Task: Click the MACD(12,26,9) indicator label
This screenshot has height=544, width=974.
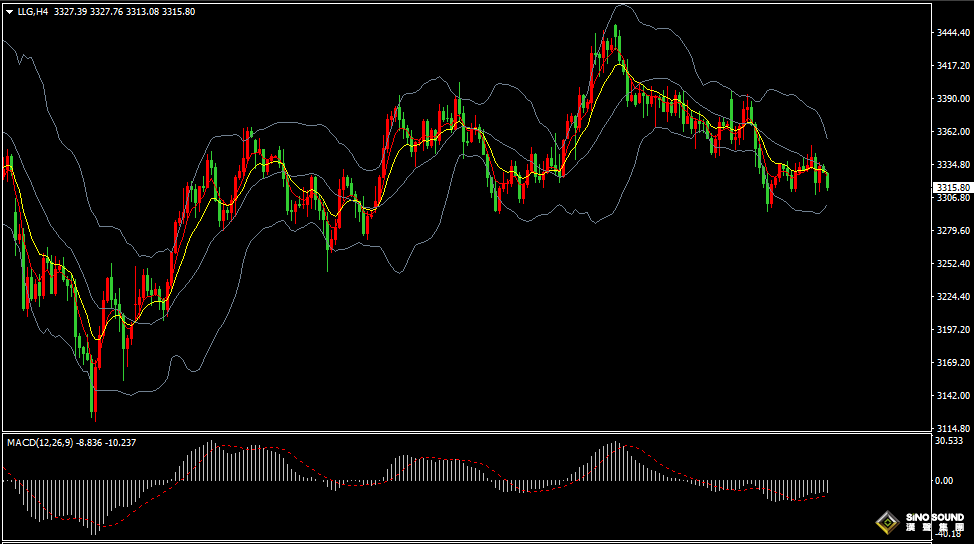Action: 39,441
